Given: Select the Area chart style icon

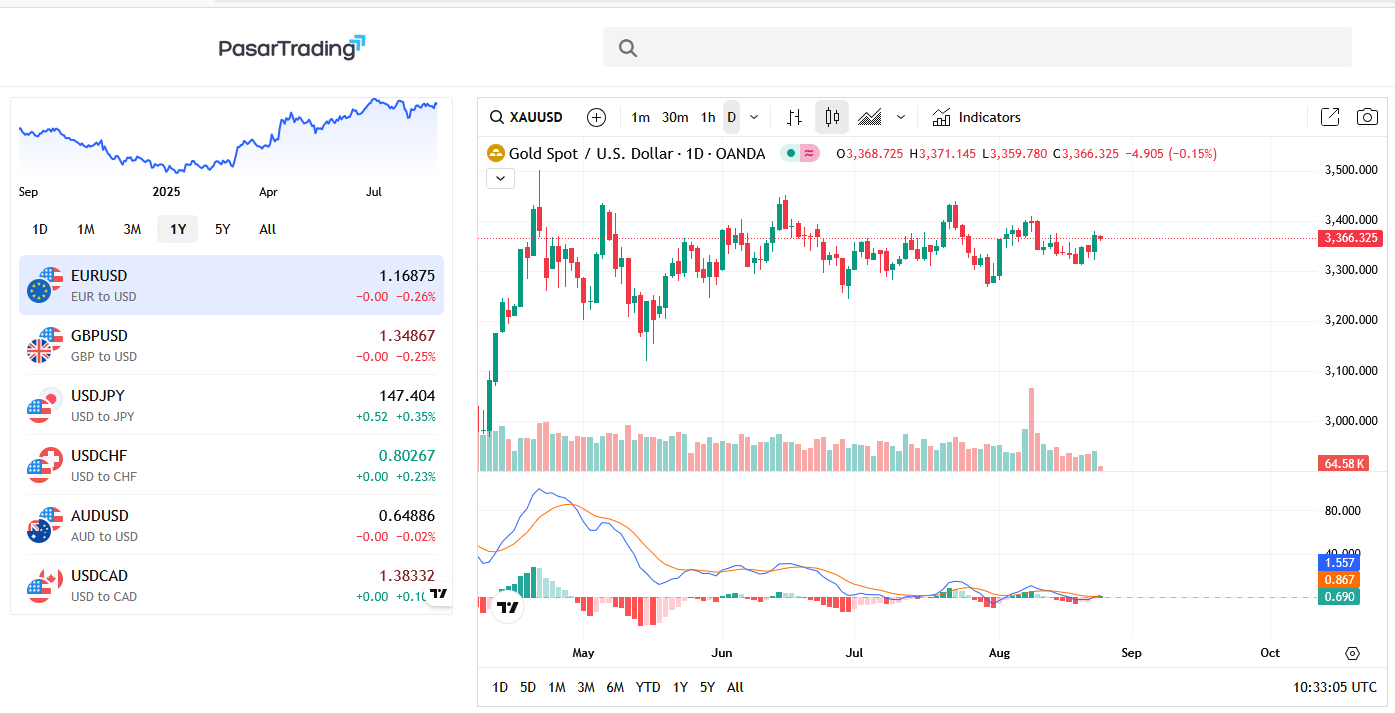Looking at the screenshot, I should (870, 117).
